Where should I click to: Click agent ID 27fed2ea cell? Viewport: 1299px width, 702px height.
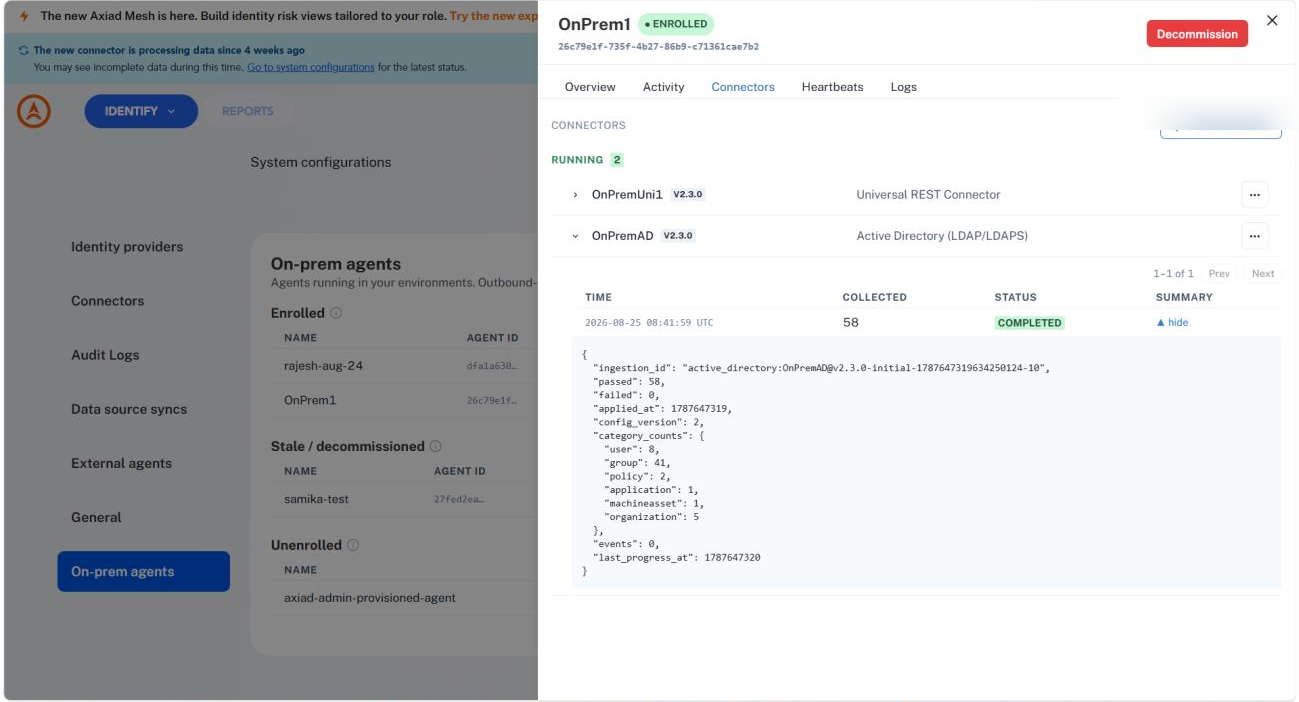(458, 499)
